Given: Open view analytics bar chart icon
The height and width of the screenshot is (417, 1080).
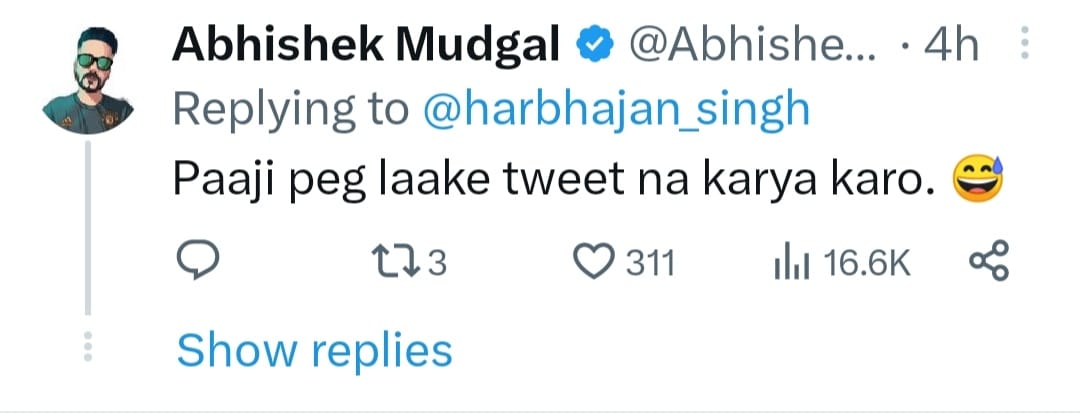Looking at the screenshot, I should tap(792, 264).
